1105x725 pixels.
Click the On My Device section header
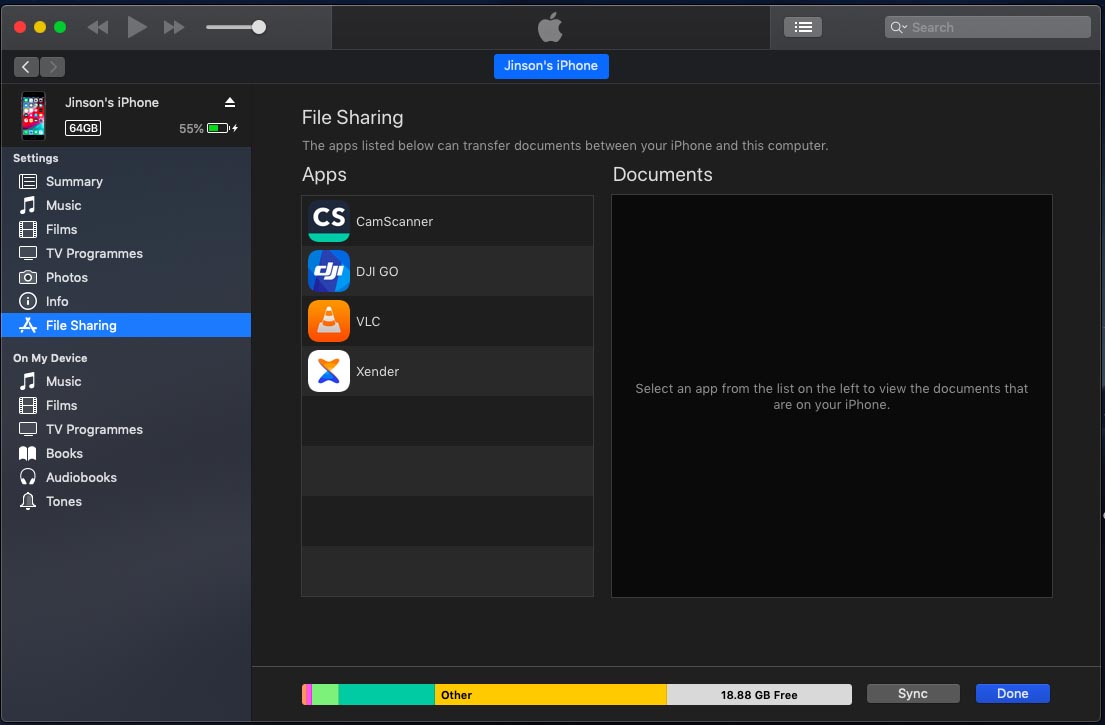[50, 358]
